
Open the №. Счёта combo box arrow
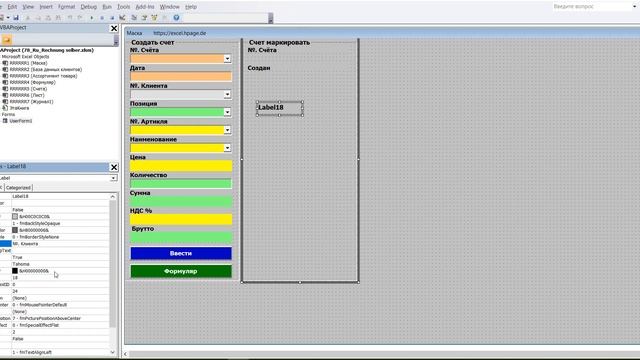click(227, 59)
